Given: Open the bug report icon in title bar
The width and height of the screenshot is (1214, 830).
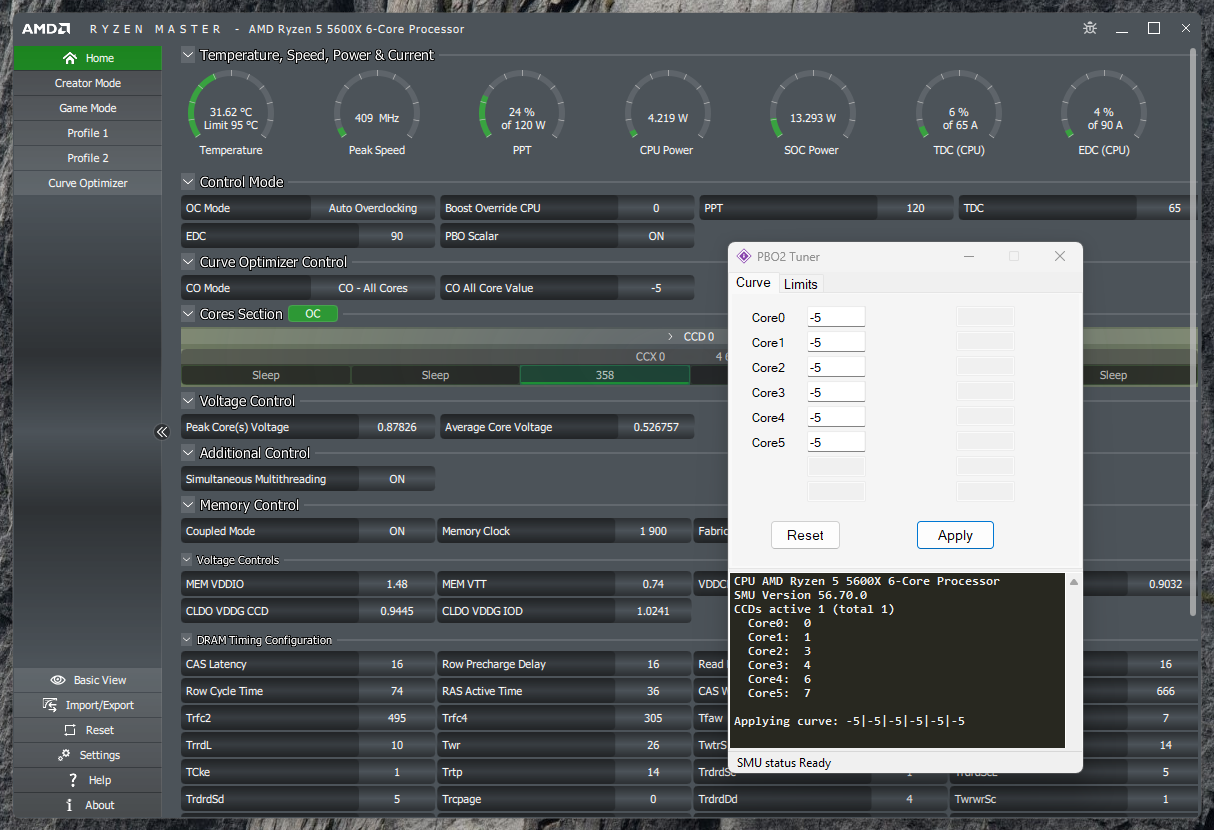Looking at the screenshot, I should pyautogui.click(x=1090, y=28).
